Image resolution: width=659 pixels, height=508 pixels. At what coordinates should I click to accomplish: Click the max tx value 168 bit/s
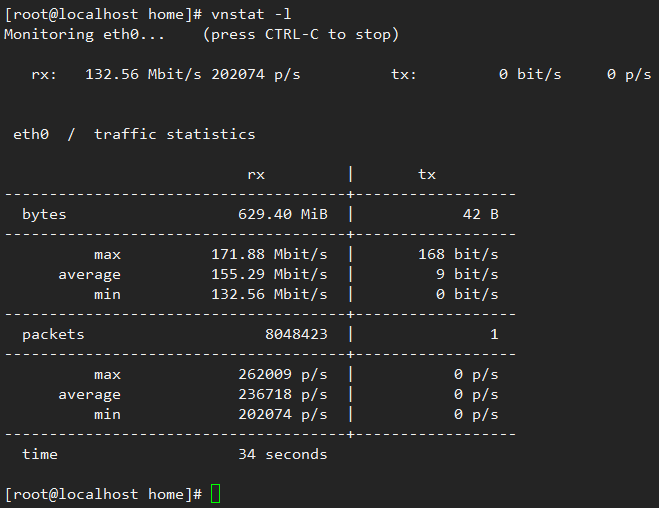(x=458, y=254)
